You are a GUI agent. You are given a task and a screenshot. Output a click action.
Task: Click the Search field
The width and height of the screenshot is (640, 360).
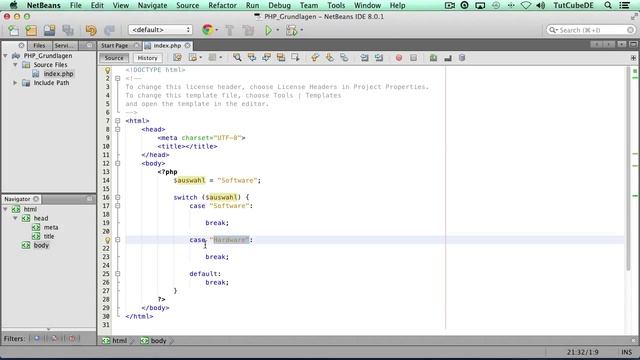tap(591, 30)
